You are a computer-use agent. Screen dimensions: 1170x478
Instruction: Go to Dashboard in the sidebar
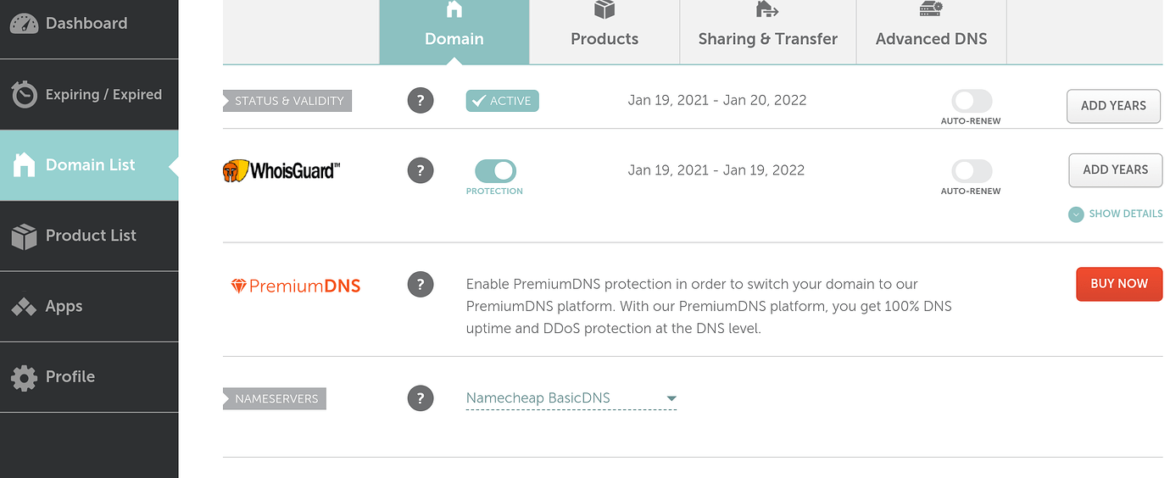click(x=89, y=24)
